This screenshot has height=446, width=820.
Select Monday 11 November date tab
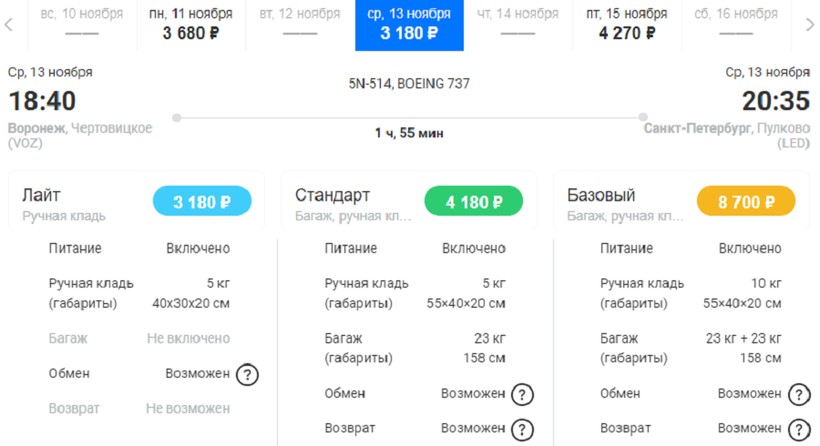coord(190,24)
